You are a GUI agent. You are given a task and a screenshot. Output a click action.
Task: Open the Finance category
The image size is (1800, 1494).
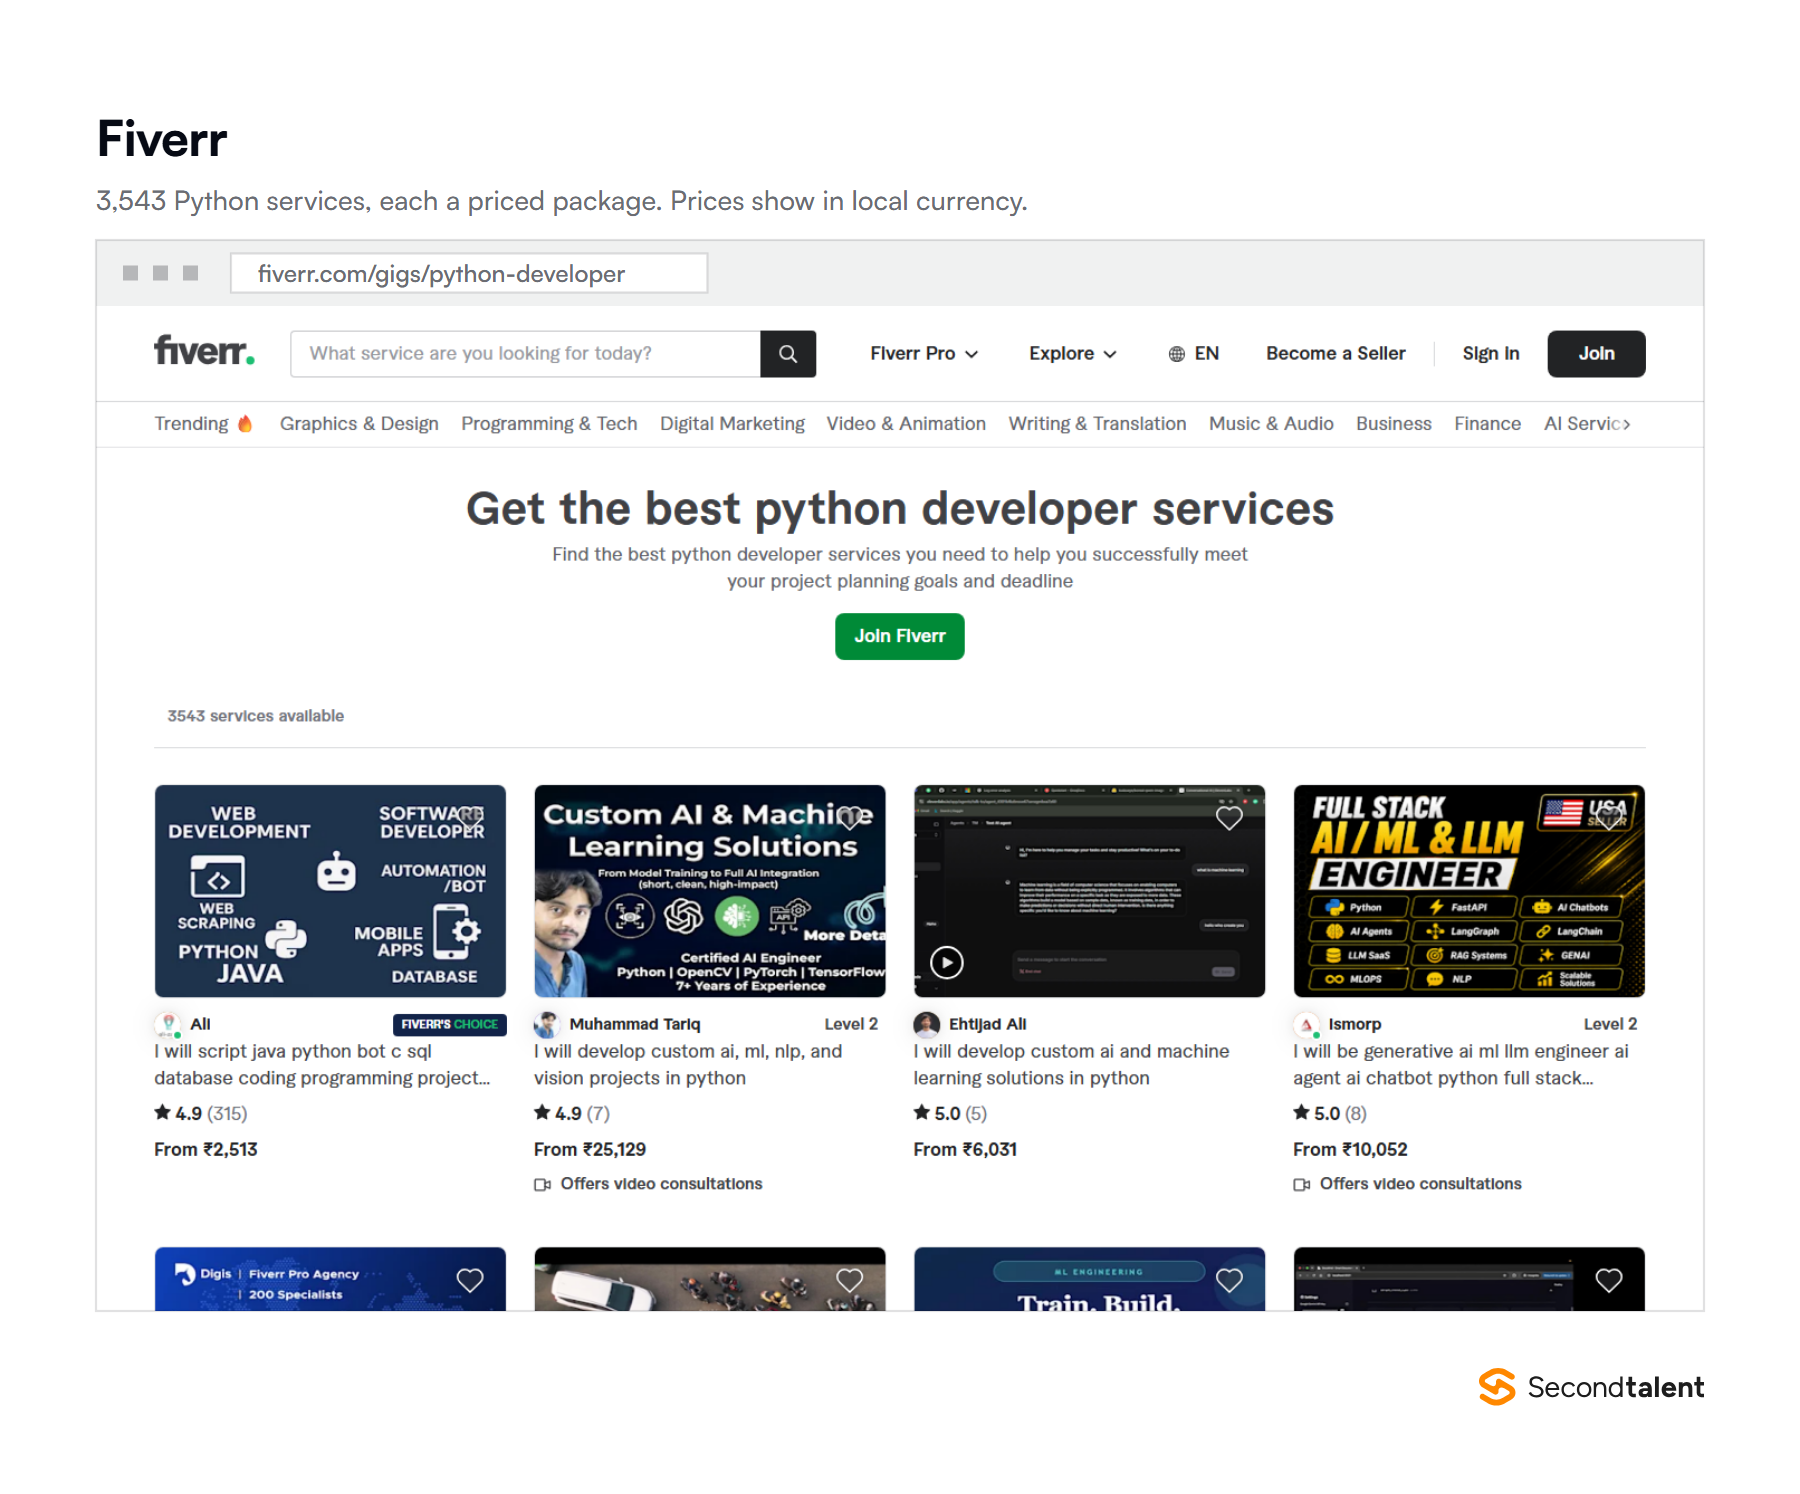pos(1487,424)
